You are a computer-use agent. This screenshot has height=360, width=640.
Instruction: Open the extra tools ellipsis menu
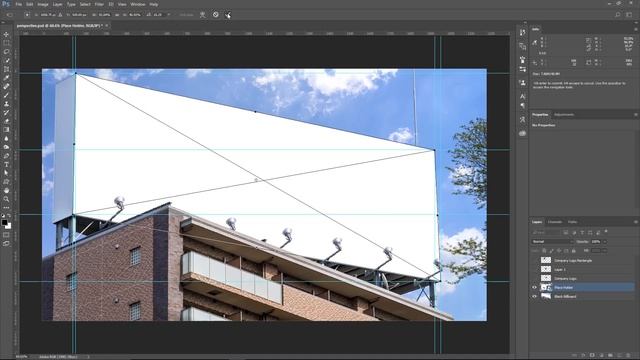click(x=6, y=207)
